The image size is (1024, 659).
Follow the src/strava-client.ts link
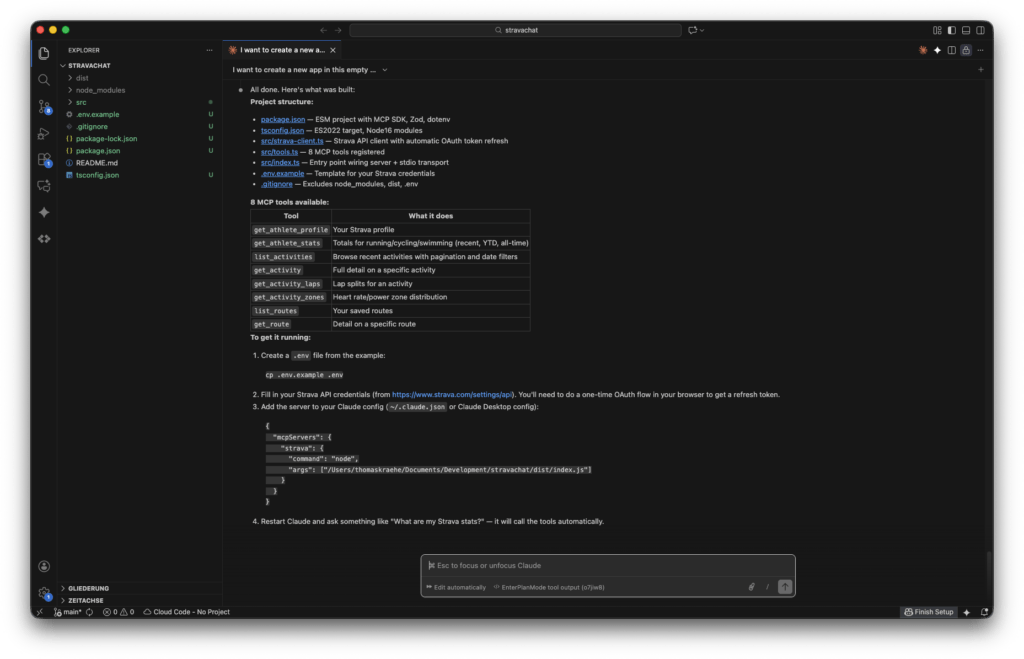click(292, 141)
